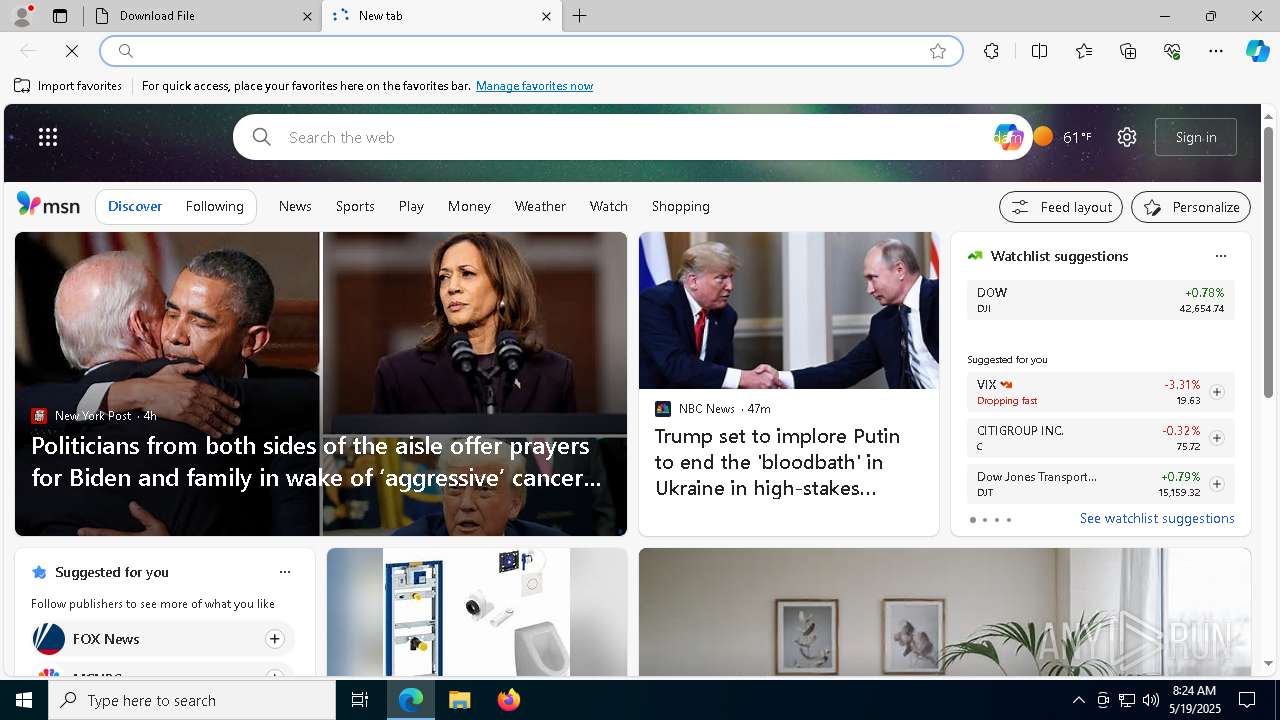Open the Watch menu item
Viewport: 1280px width, 720px height.
click(x=609, y=206)
